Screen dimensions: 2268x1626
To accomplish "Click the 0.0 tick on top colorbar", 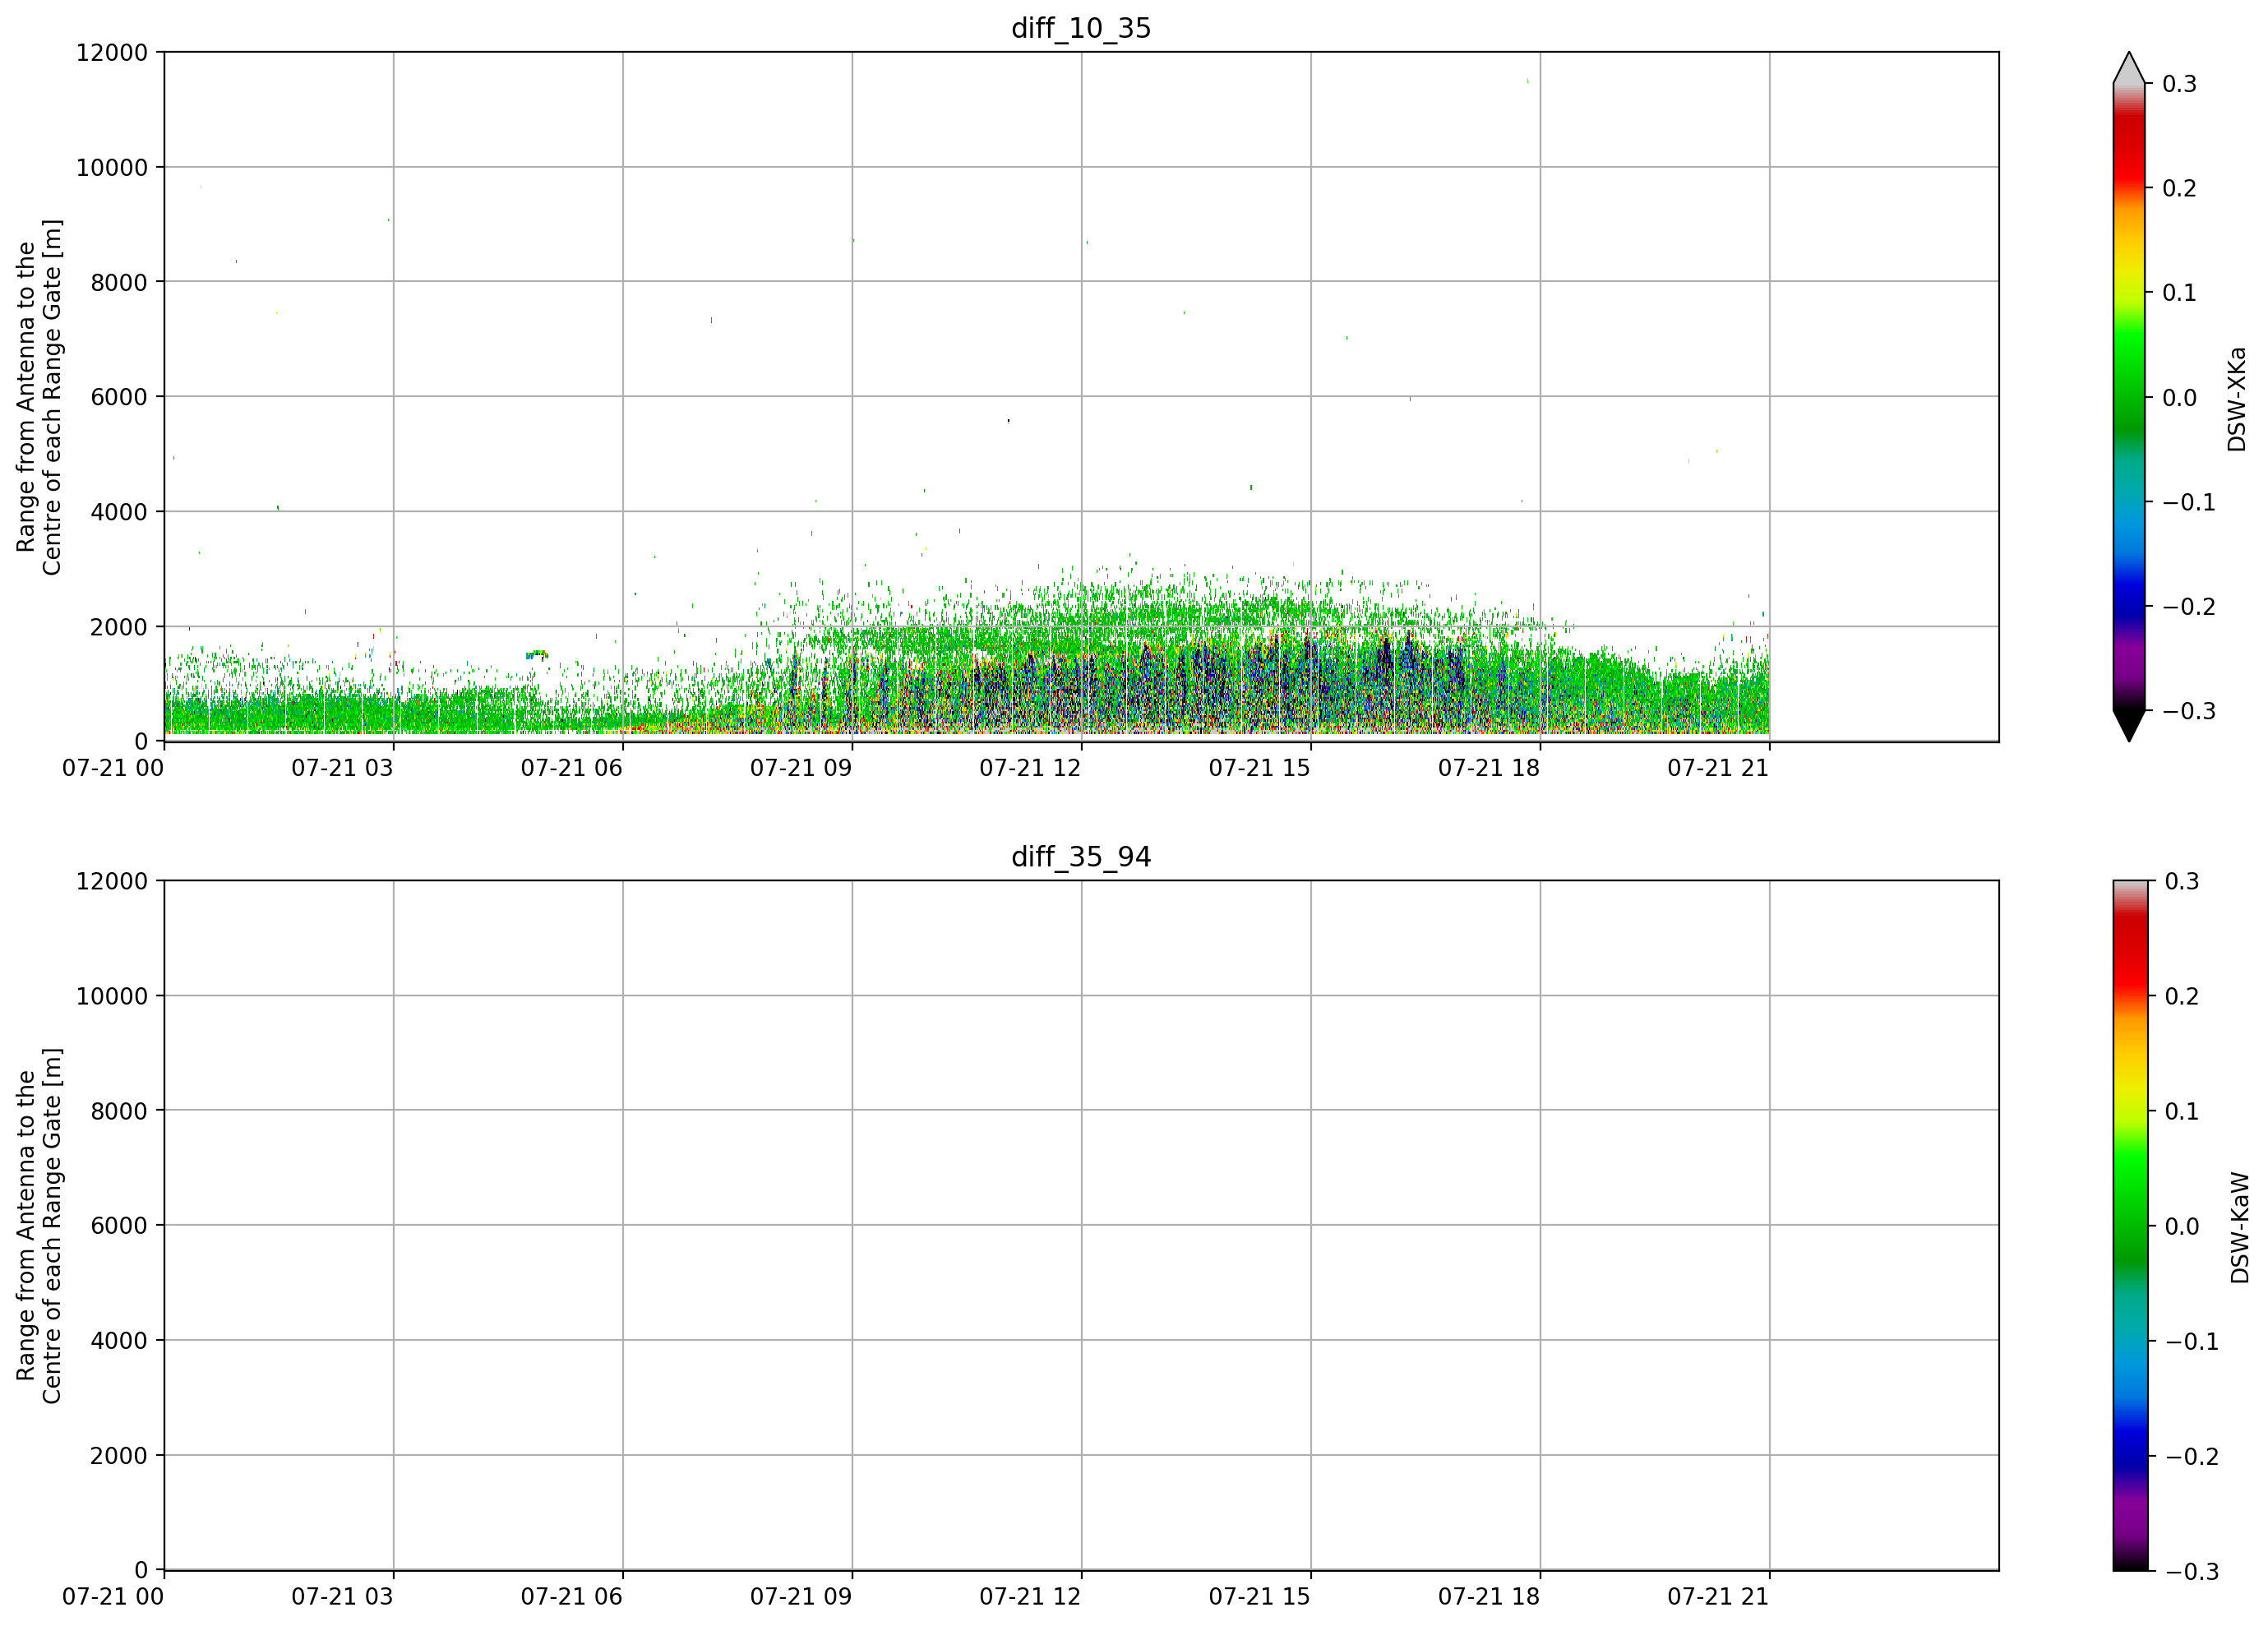I will click(2179, 398).
